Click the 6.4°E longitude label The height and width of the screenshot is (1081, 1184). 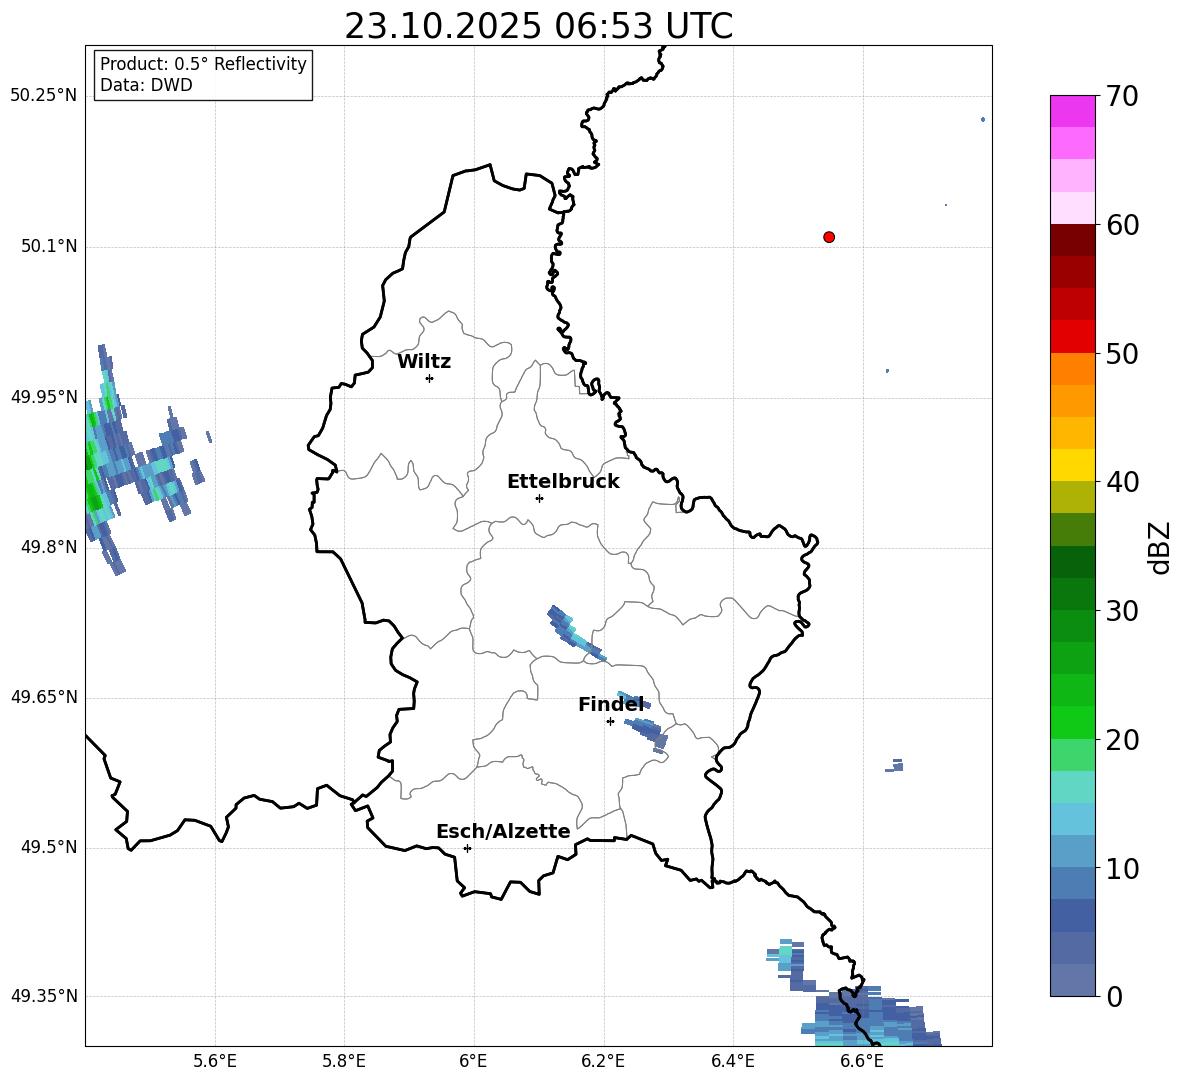click(x=732, y=1062)
